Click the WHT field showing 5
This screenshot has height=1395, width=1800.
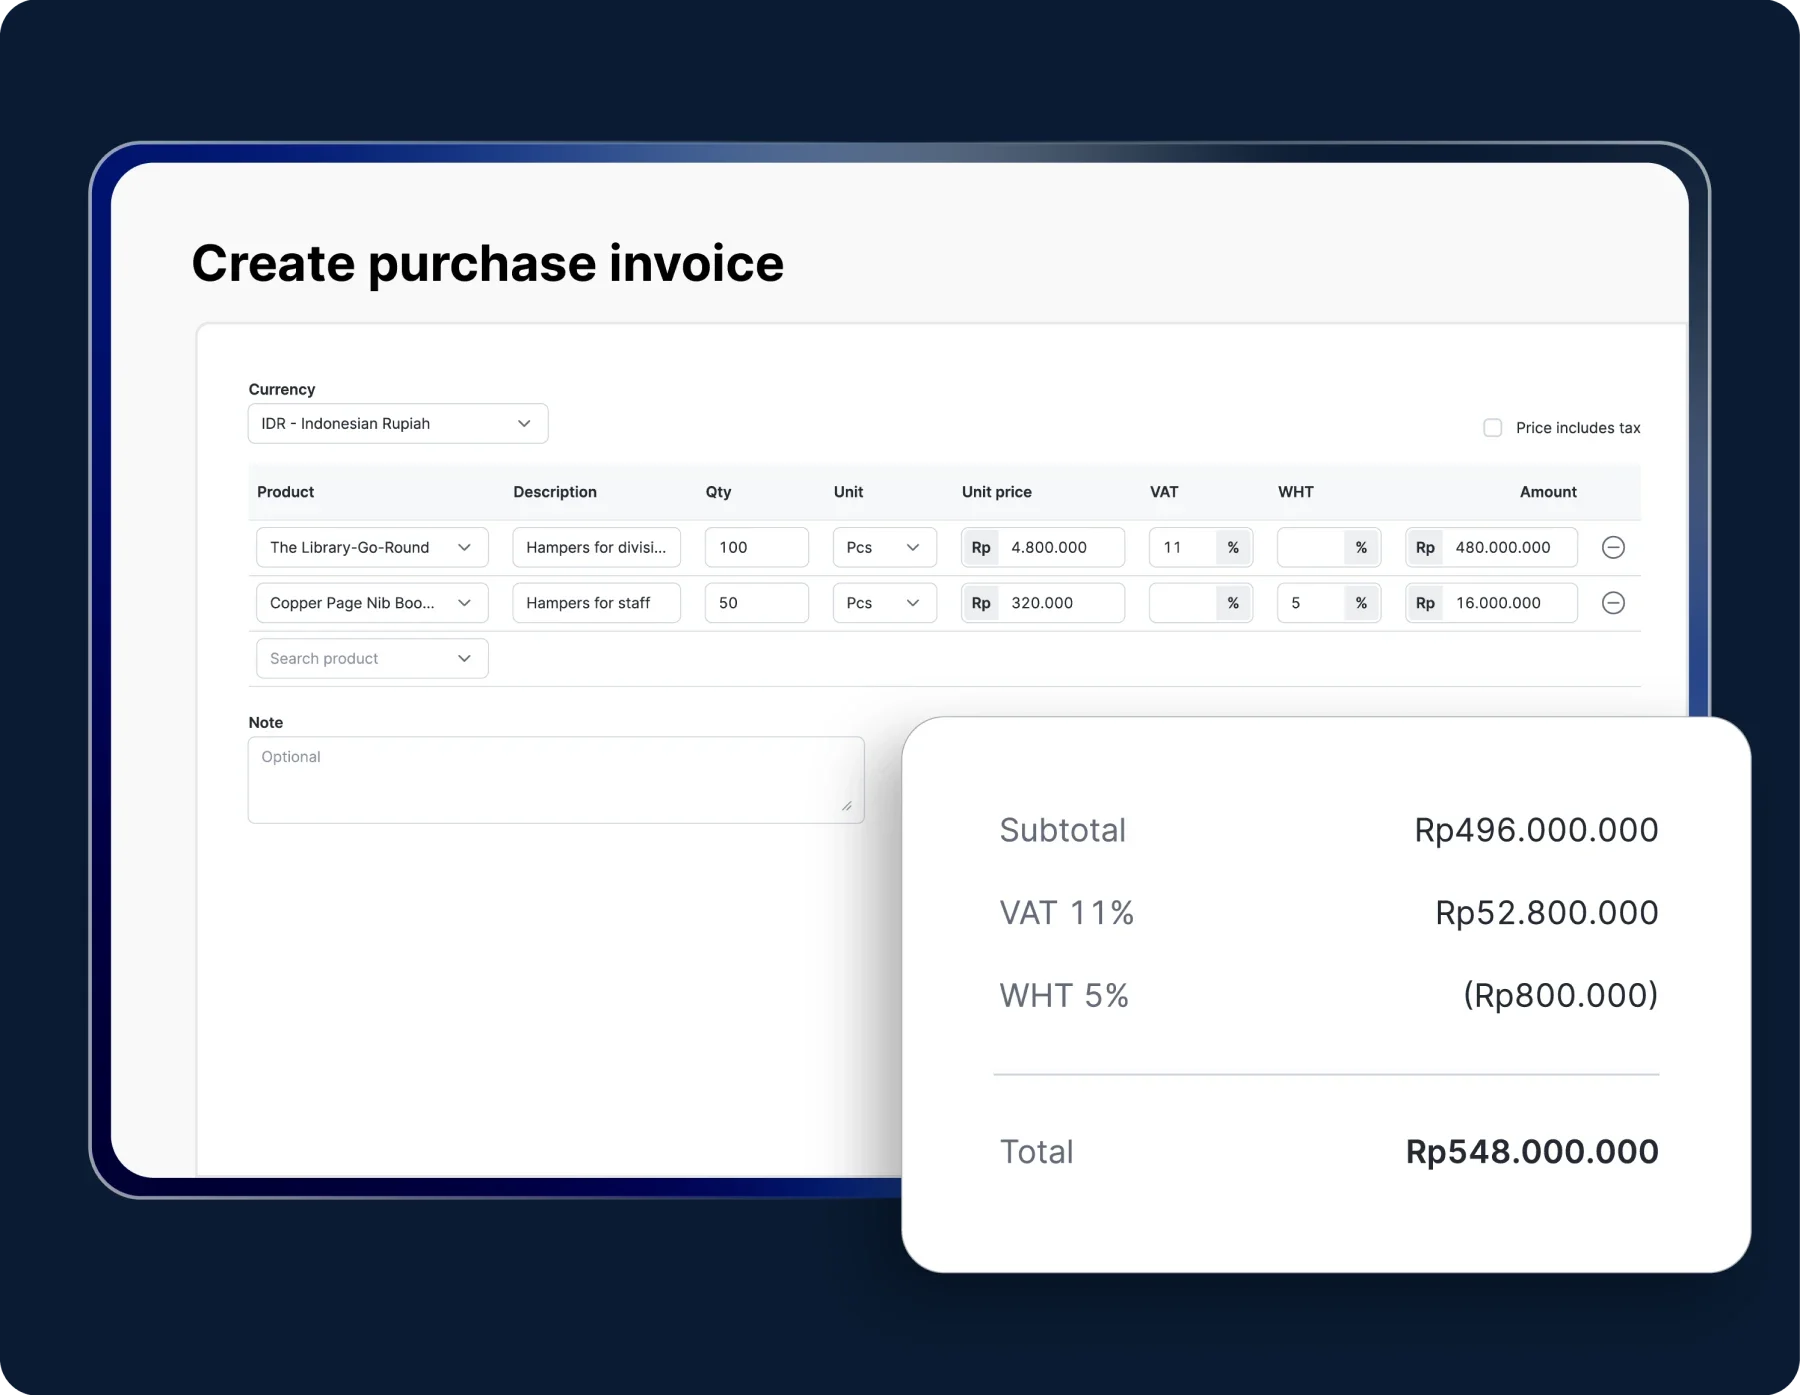tap(1311, 603)
